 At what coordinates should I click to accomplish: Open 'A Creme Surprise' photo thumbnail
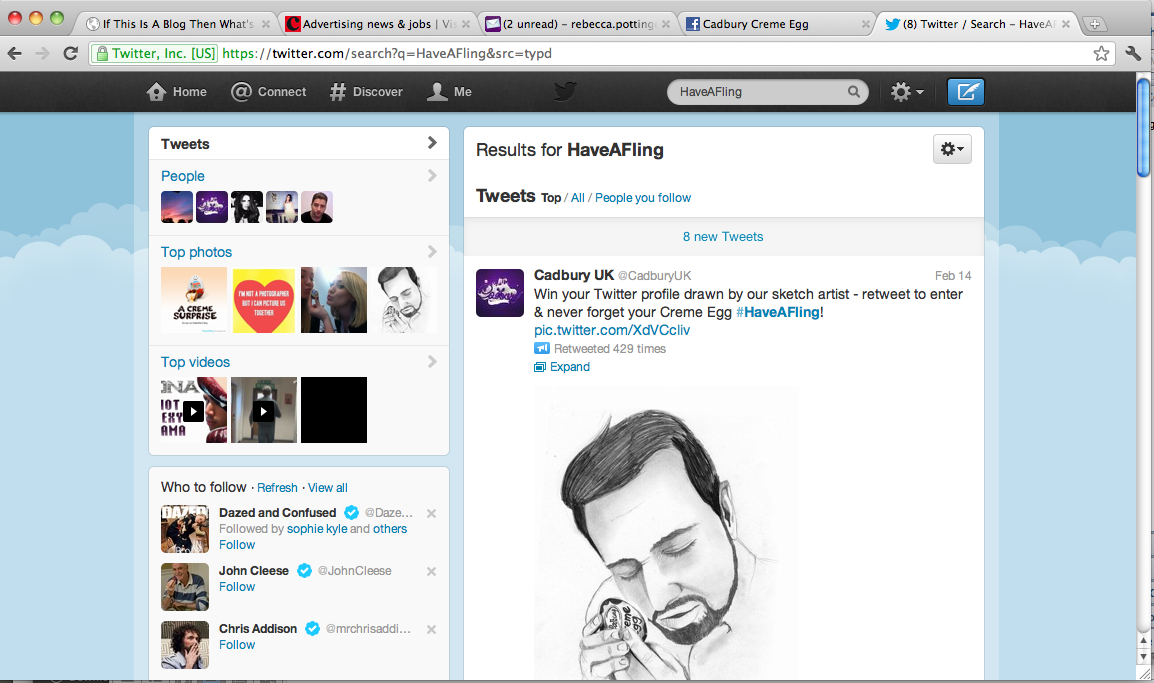194,300
